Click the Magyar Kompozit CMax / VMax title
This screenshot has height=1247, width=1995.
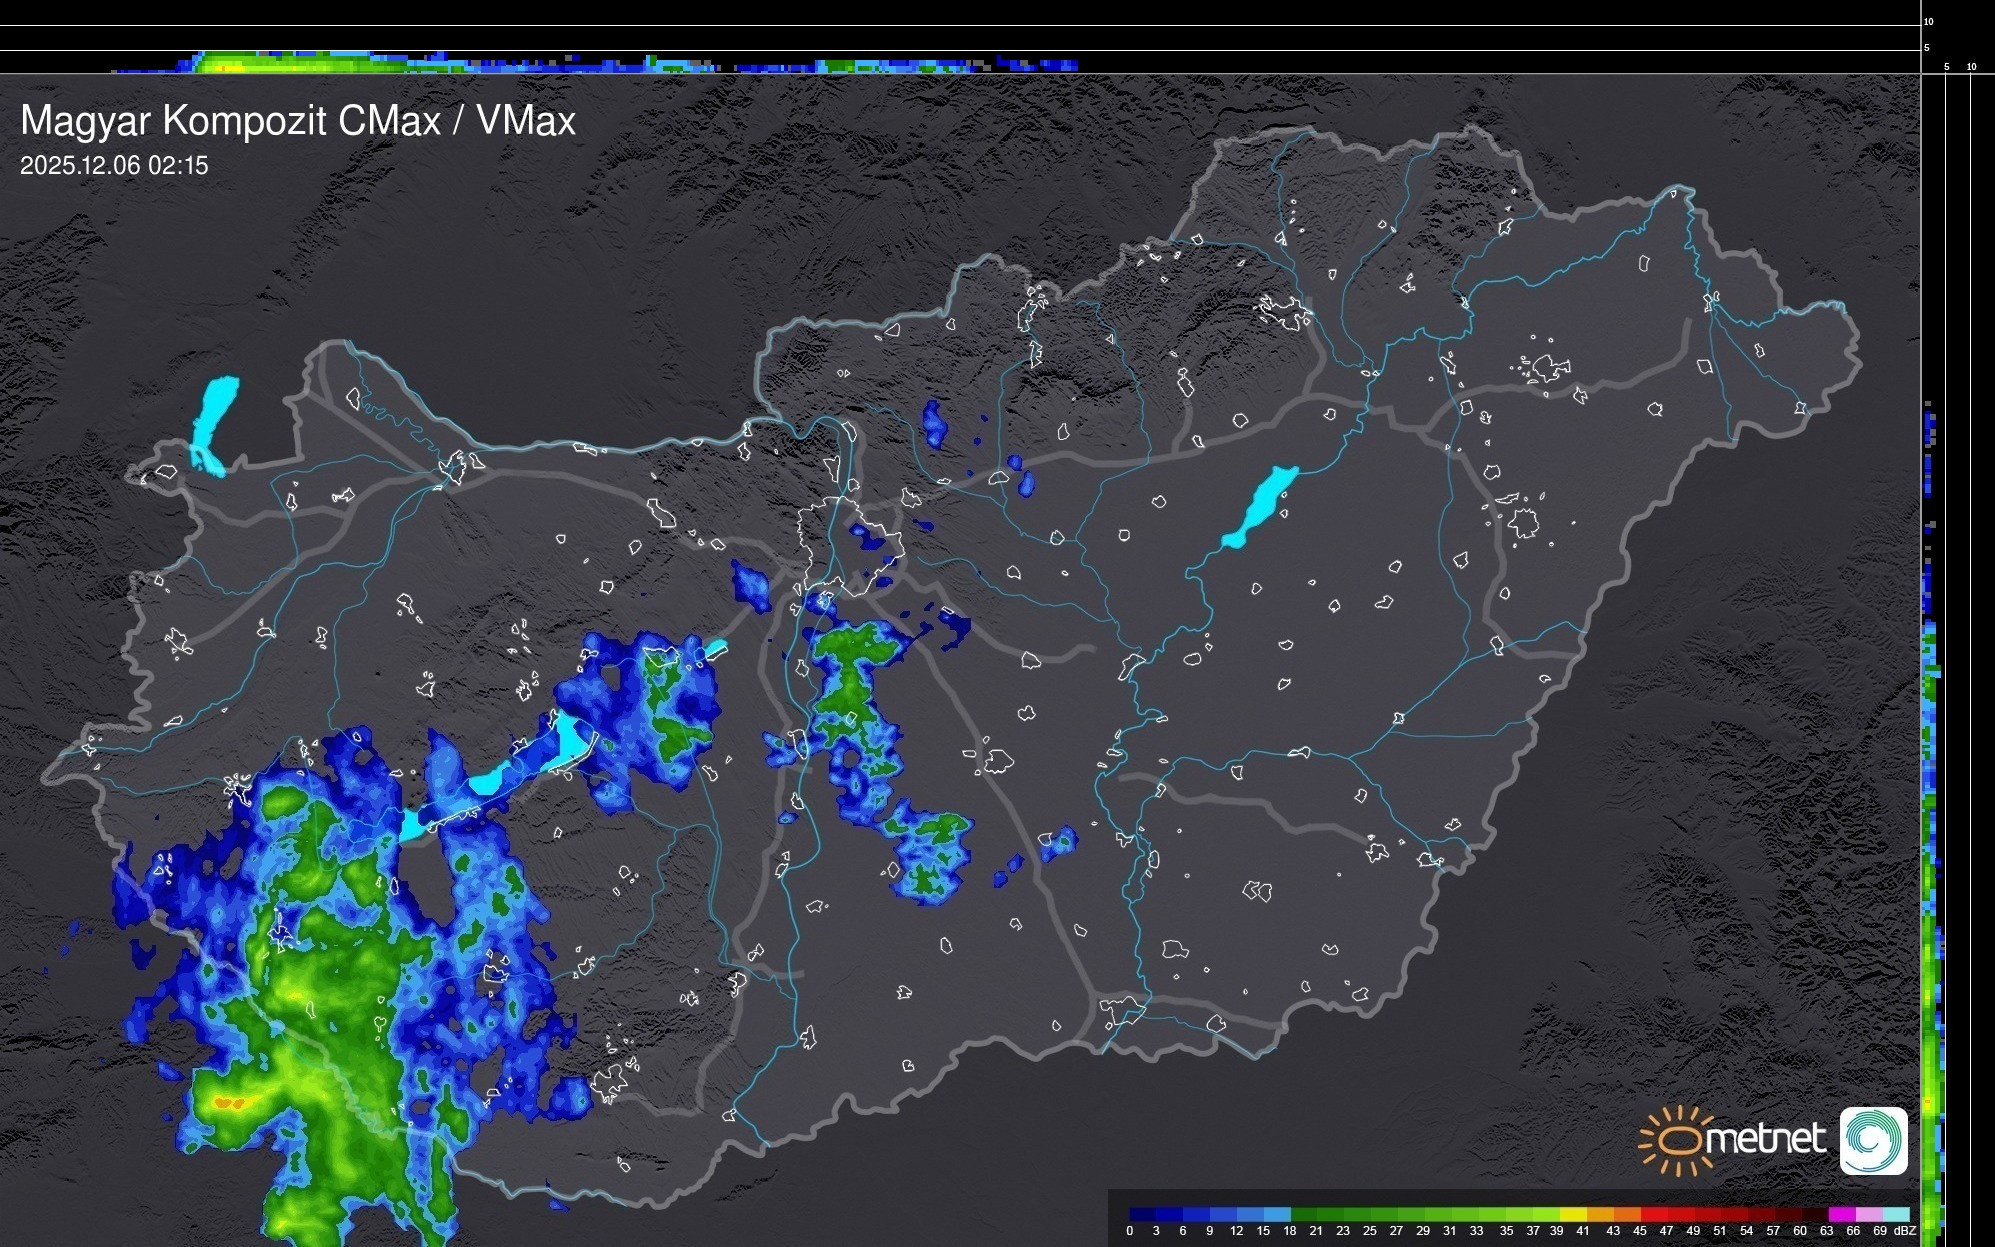pyautogui.click(x=298, y=121)
